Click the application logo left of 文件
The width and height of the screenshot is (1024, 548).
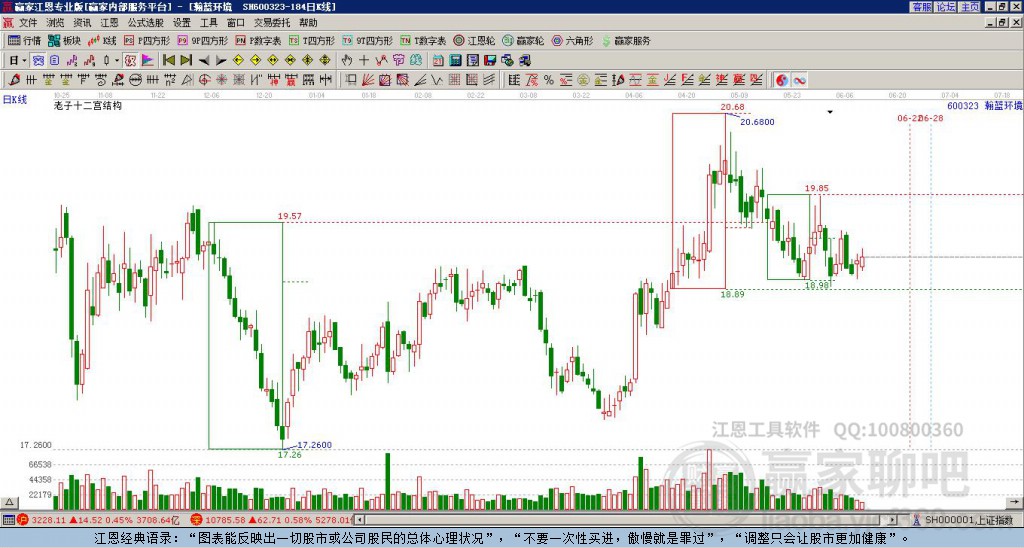(8, 23)
